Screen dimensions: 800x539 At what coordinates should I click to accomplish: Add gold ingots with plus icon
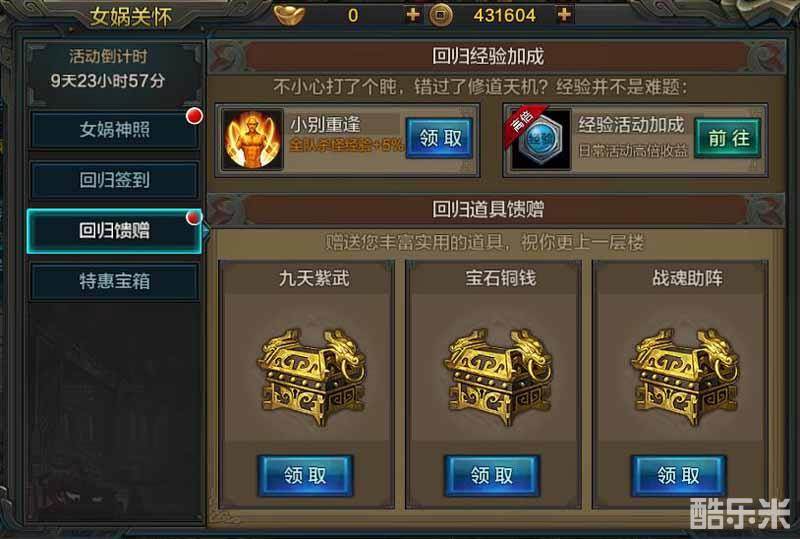412,15
